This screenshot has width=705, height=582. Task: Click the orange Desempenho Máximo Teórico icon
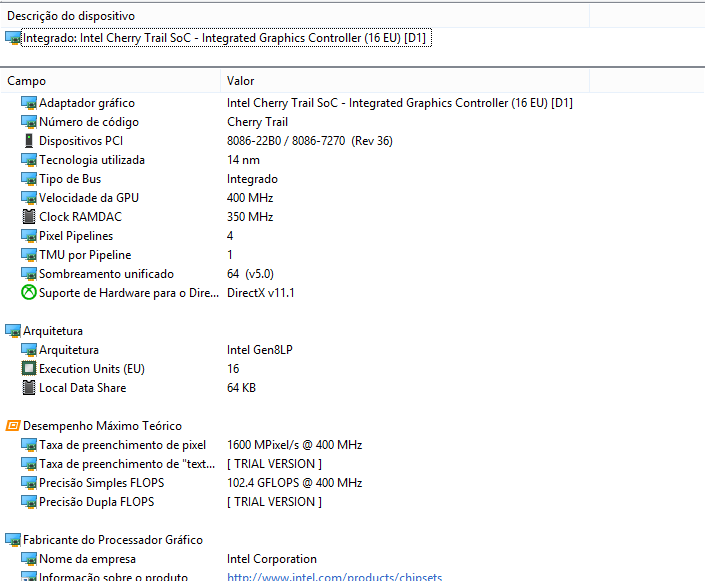click(x=13, y=425)
